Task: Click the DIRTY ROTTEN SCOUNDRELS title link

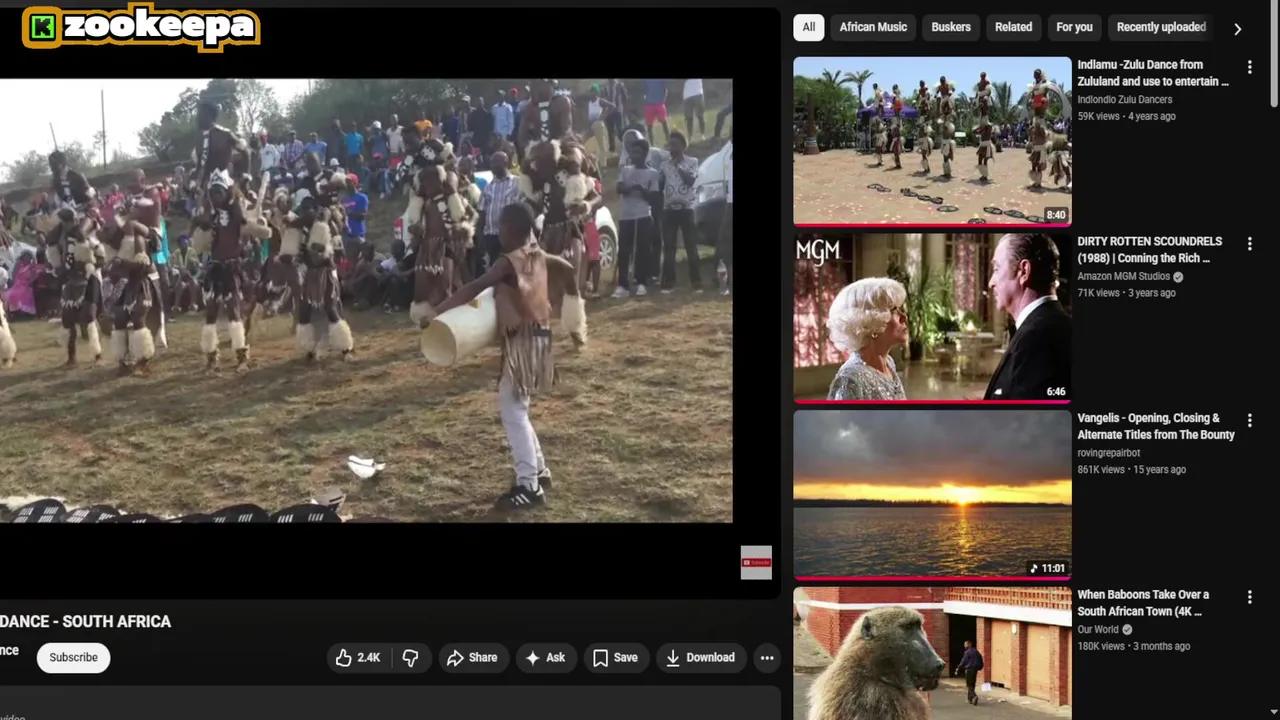Action: click(x=1150, y=250)
